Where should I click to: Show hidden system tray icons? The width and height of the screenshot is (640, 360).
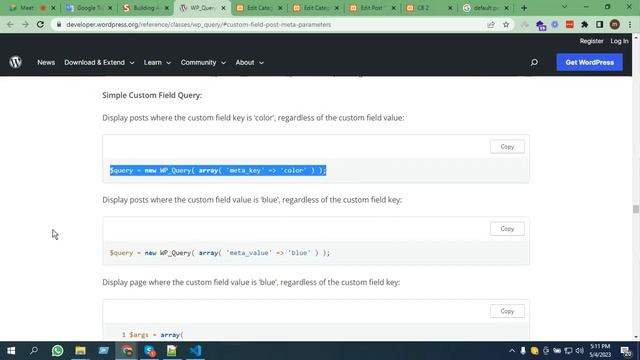tap(512, 351)
